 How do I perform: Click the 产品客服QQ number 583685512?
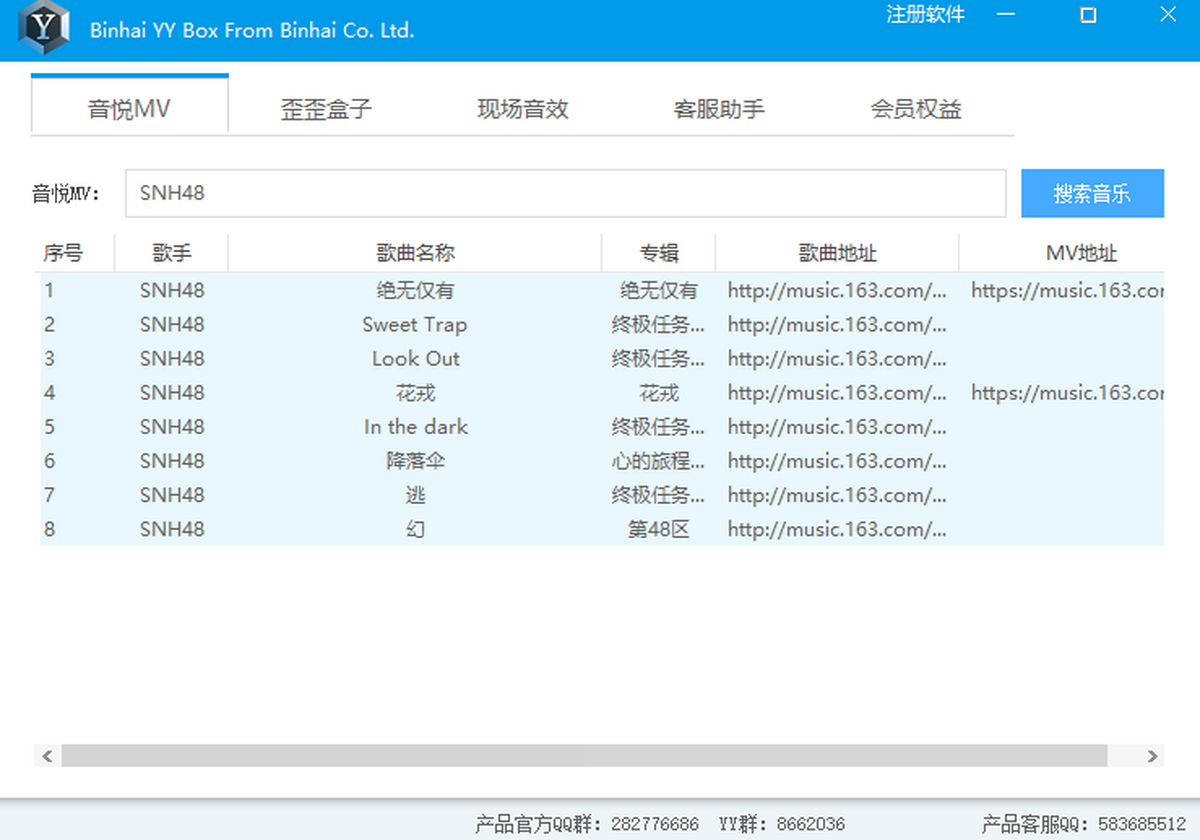coord(1142,825)
